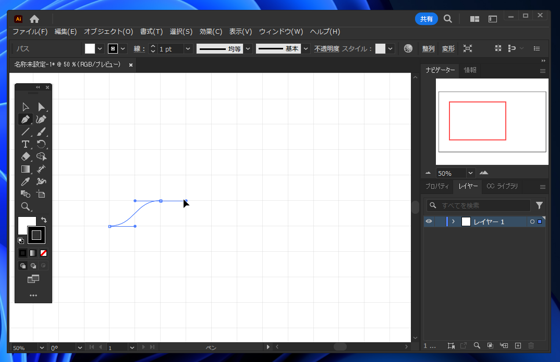Click the Home icon
Screen dimensions: 560x362
35,19
